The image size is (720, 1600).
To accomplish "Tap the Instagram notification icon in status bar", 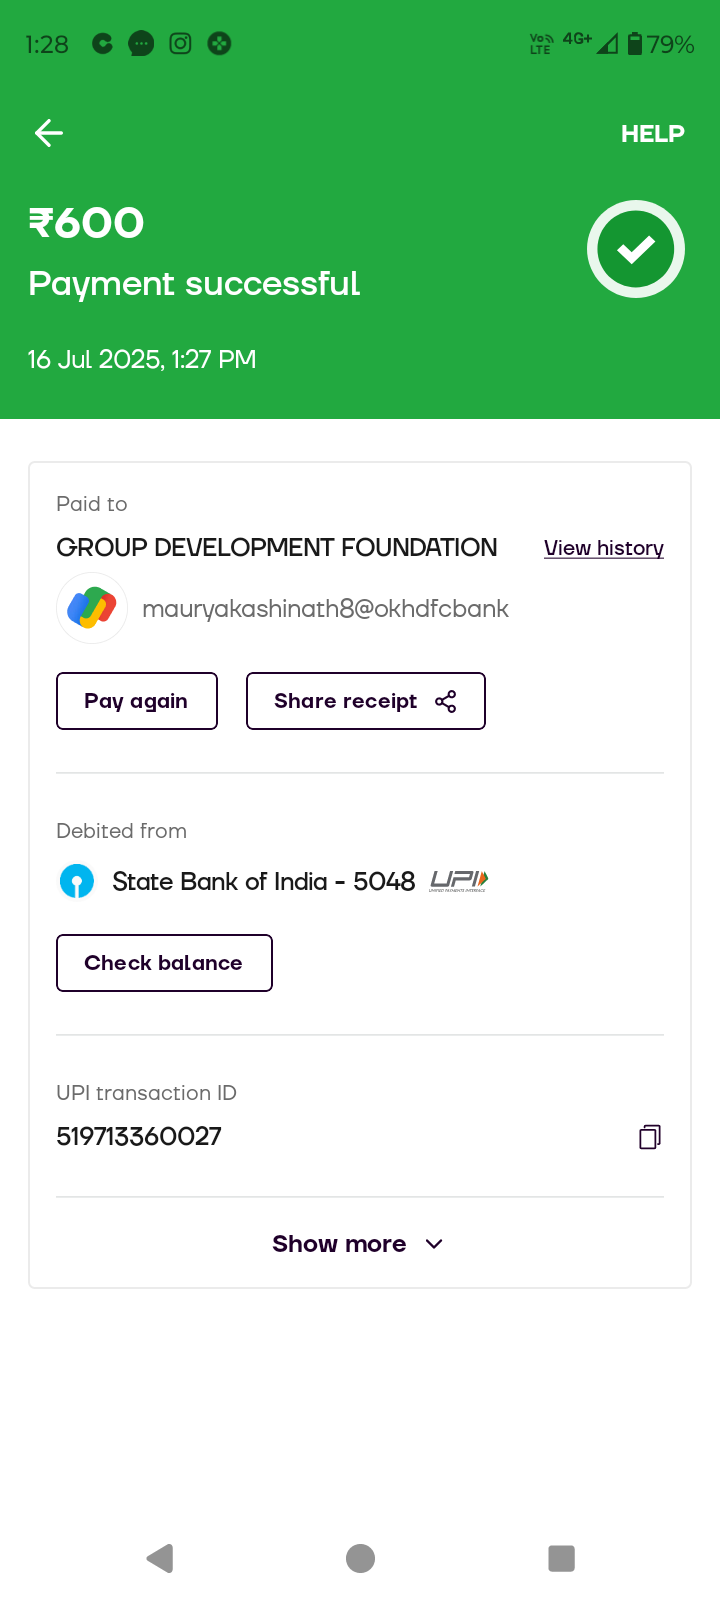I will (x=180, y=44).
